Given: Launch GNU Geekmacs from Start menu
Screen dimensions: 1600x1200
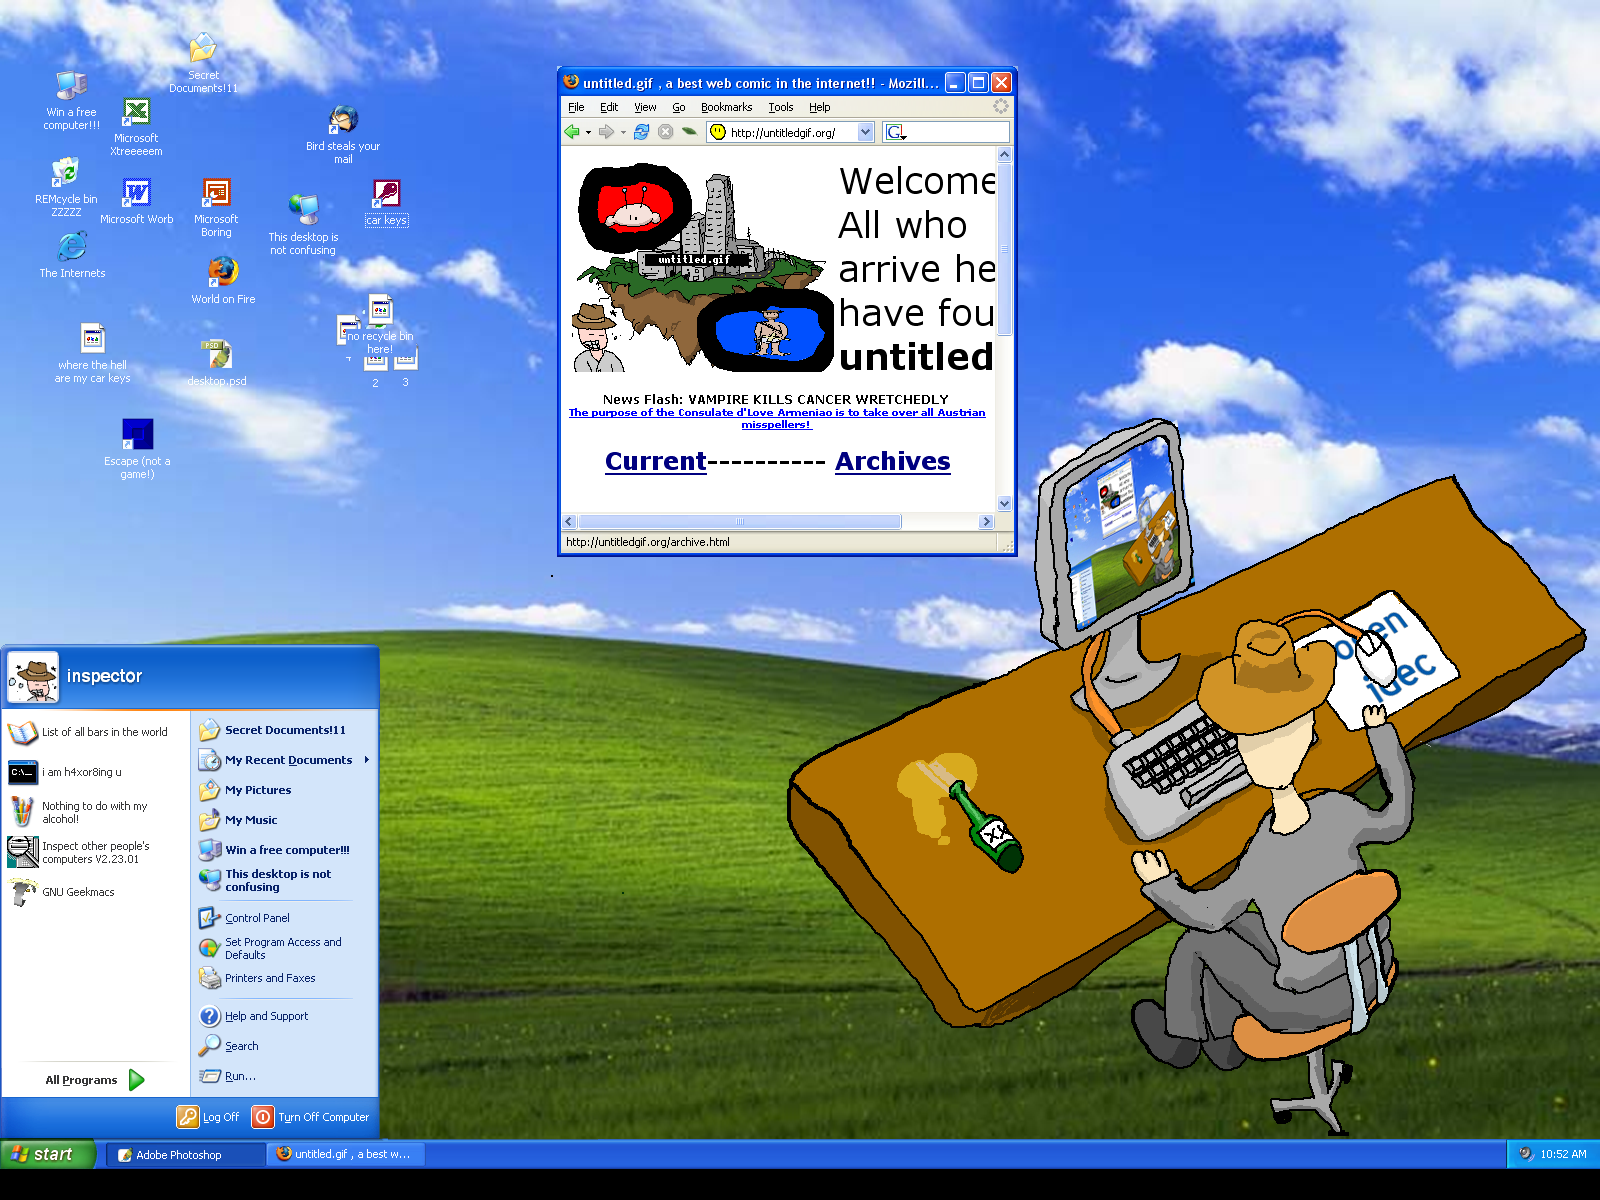Looking at the screenshot, I should pyautogui.click(x=96, y=892).
